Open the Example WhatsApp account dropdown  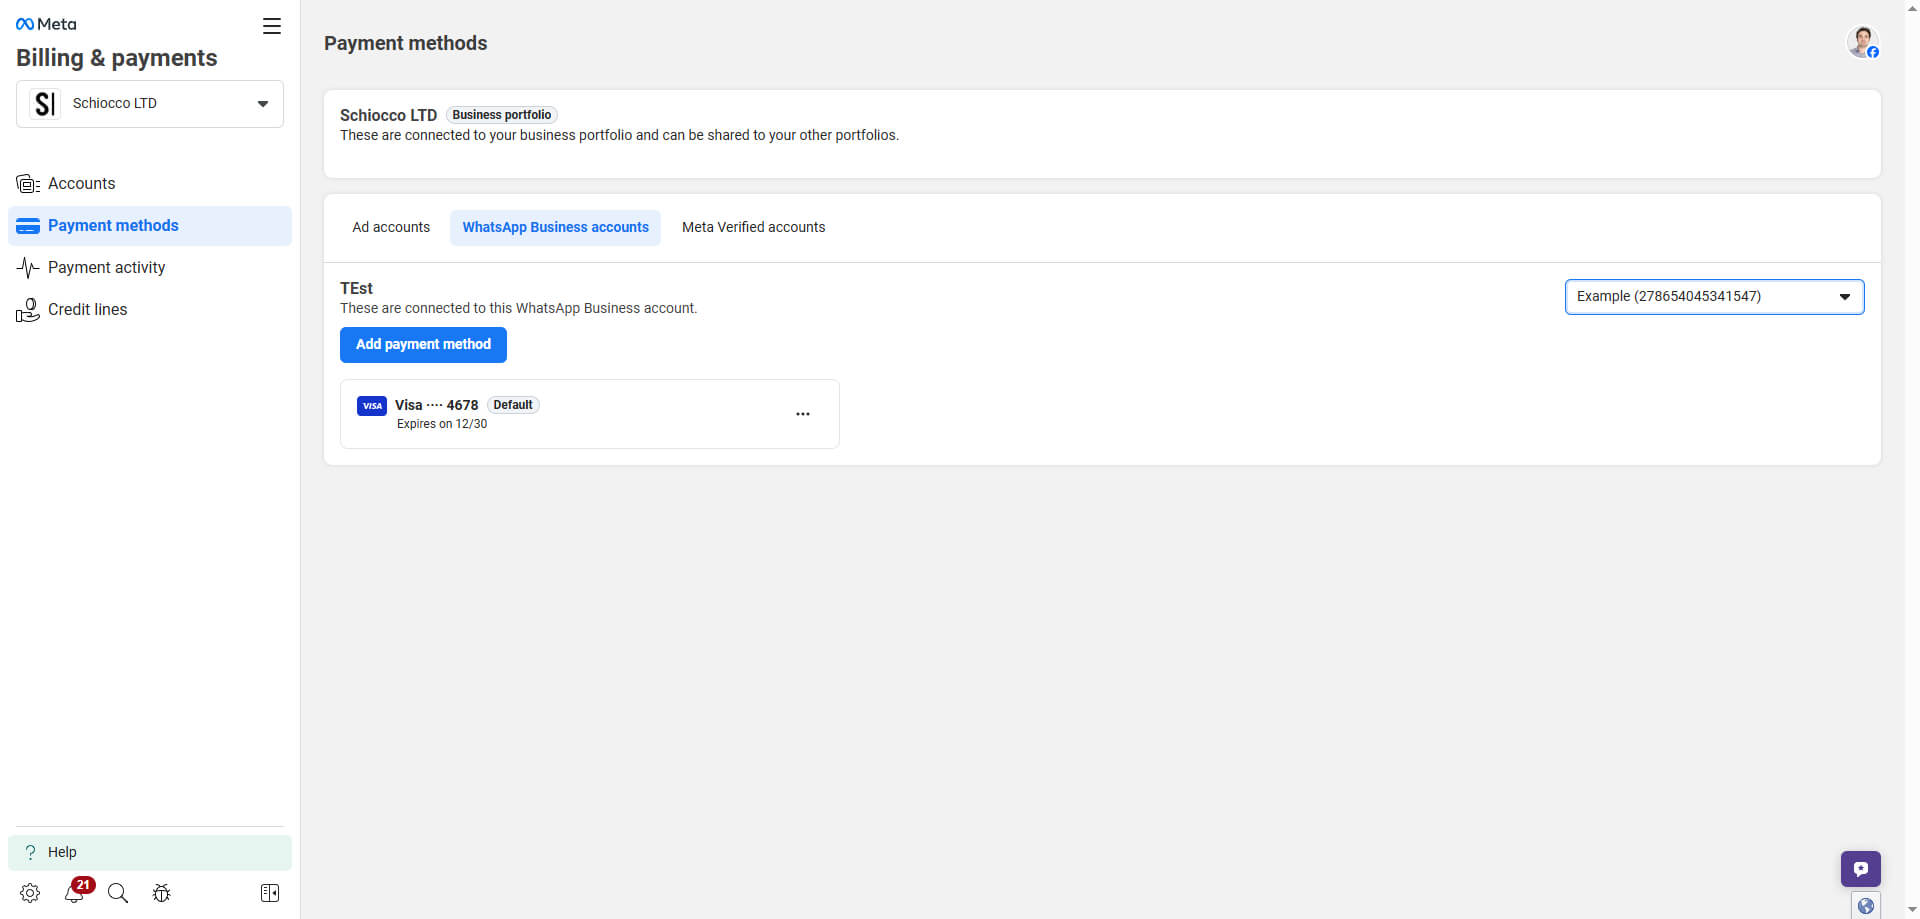(1714, 297)
